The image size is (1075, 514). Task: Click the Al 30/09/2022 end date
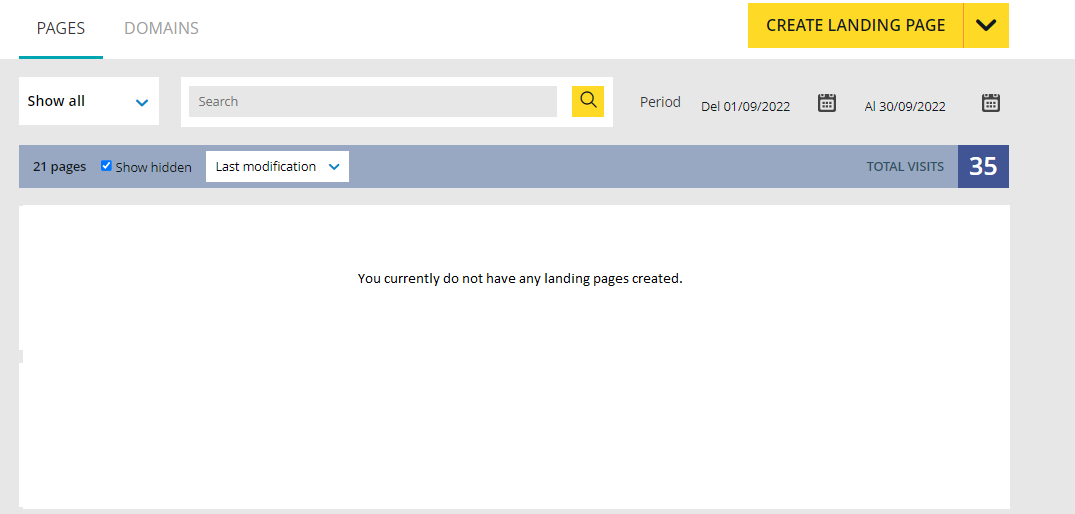[905, 106]
